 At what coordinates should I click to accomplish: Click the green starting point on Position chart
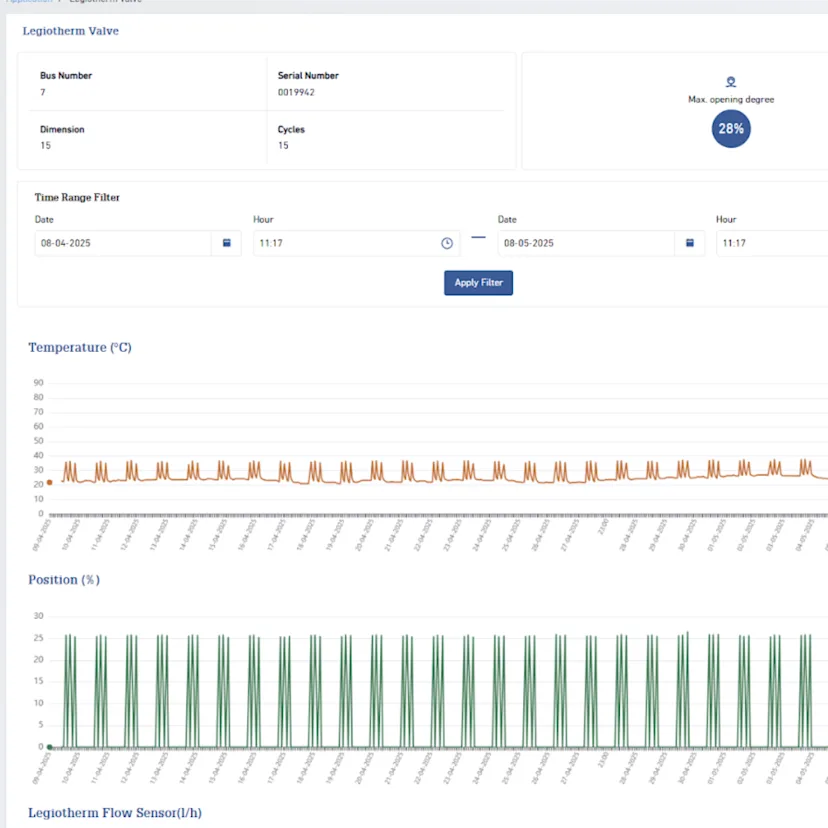pos(50,747)
